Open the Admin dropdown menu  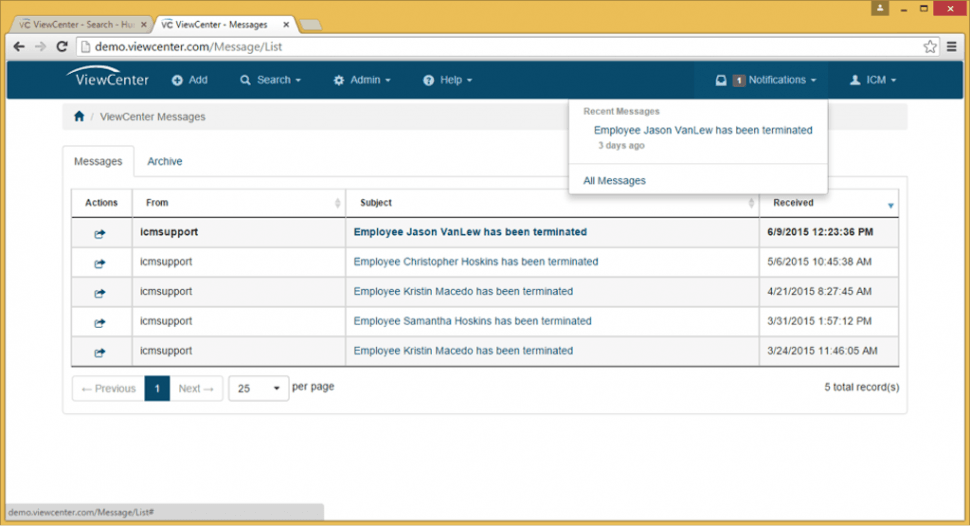click(x=362, y=80)
